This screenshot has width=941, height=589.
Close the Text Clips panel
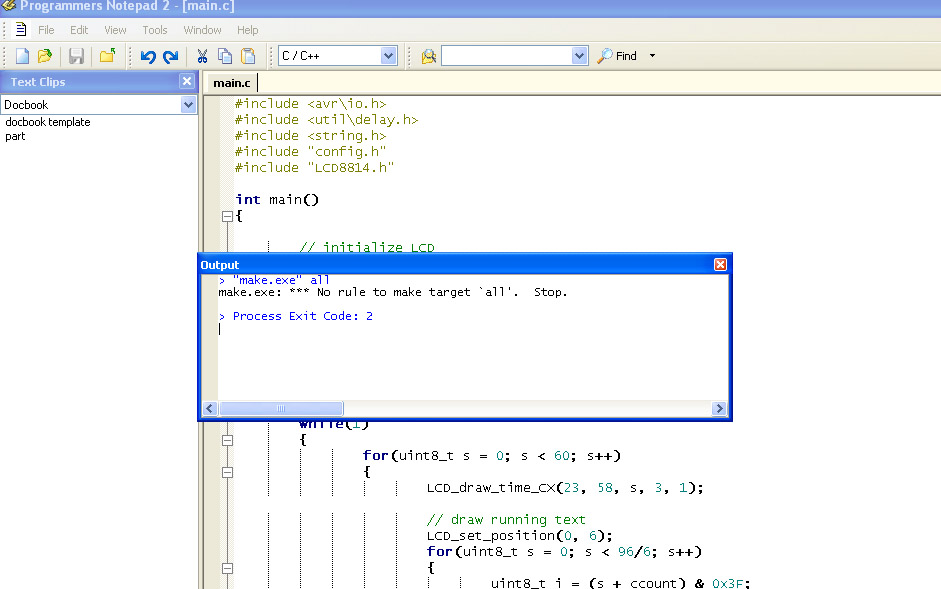tap(187, 82)
